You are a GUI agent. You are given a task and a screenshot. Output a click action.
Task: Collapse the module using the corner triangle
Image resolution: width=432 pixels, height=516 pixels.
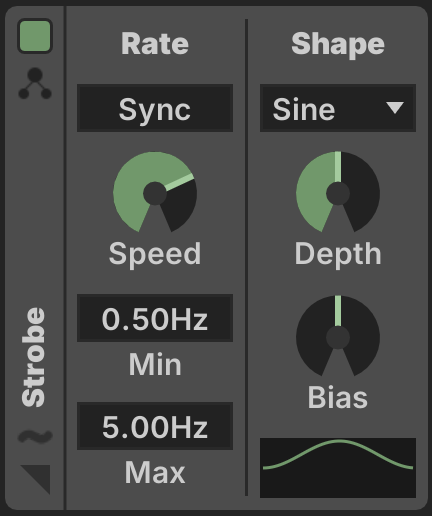(x=36, y=479)
